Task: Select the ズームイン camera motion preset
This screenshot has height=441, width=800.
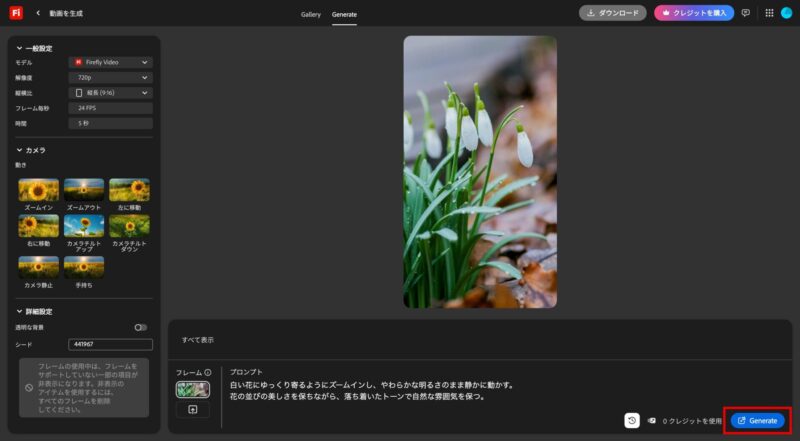Action: (39, 189)
